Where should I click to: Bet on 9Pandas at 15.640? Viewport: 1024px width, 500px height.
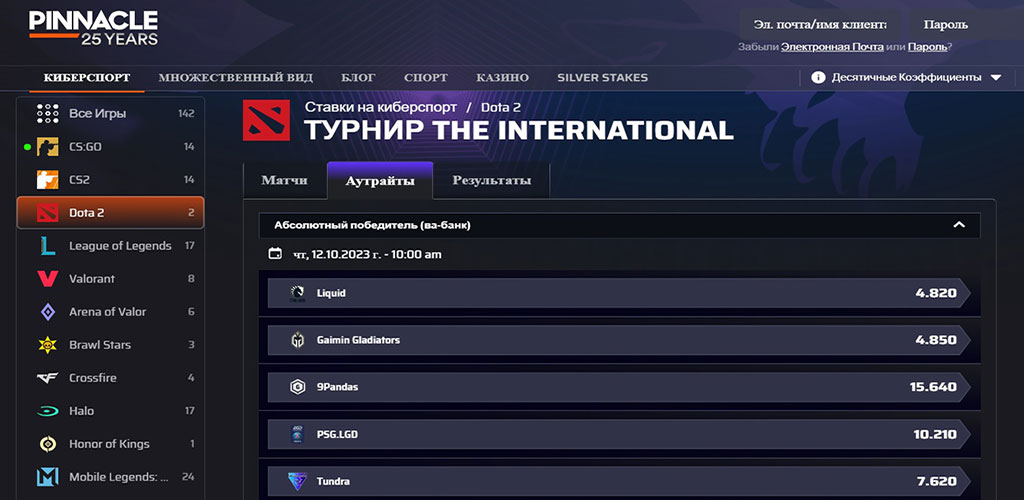tap(619, 387)
